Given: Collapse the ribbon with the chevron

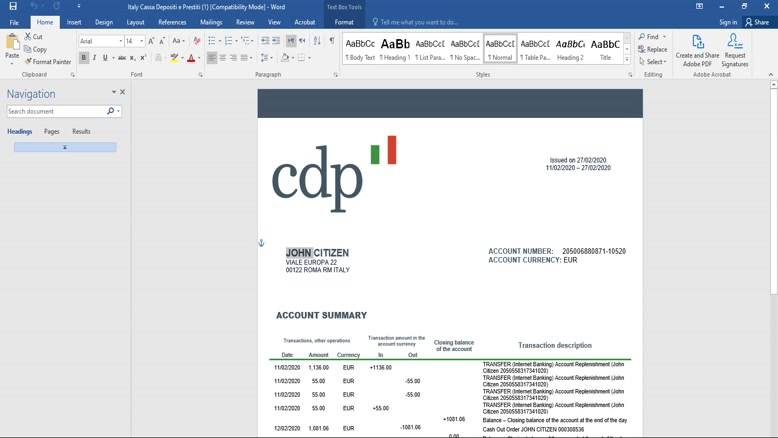Looking at the screenshot, I should 771,75.
